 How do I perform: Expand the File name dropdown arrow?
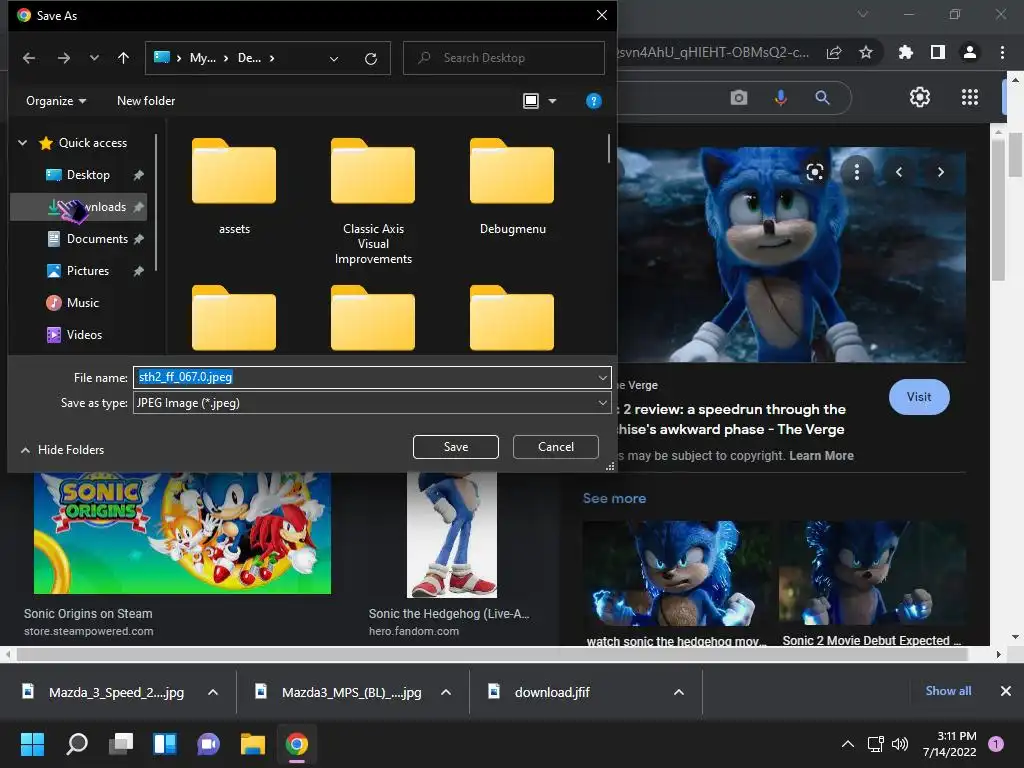coord(602,377)
